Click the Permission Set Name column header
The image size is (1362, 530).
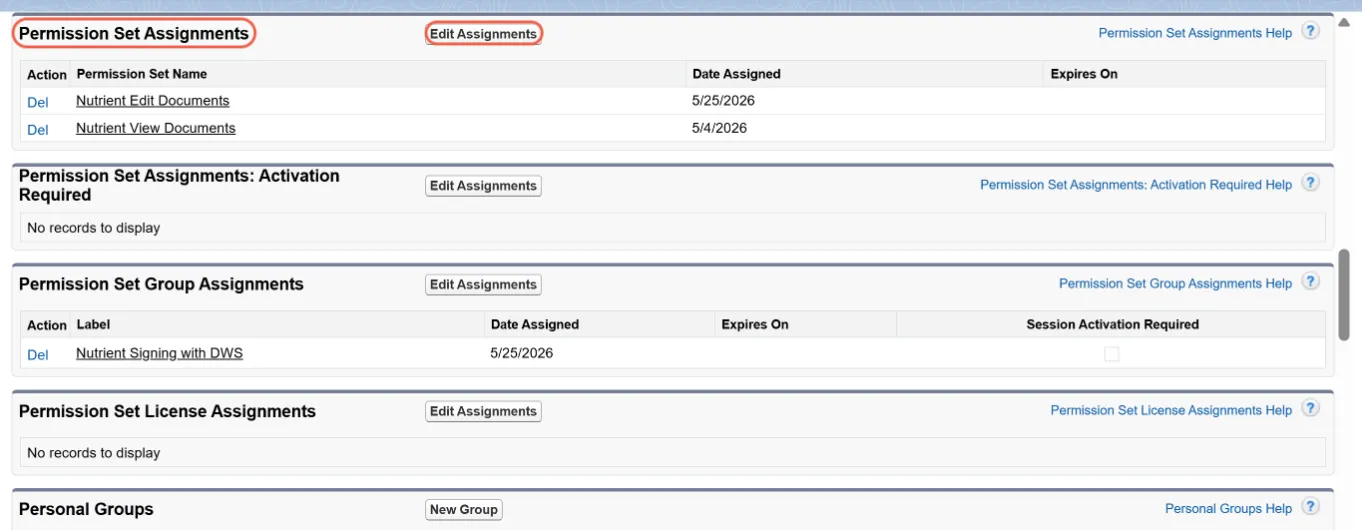coord(142,74)
